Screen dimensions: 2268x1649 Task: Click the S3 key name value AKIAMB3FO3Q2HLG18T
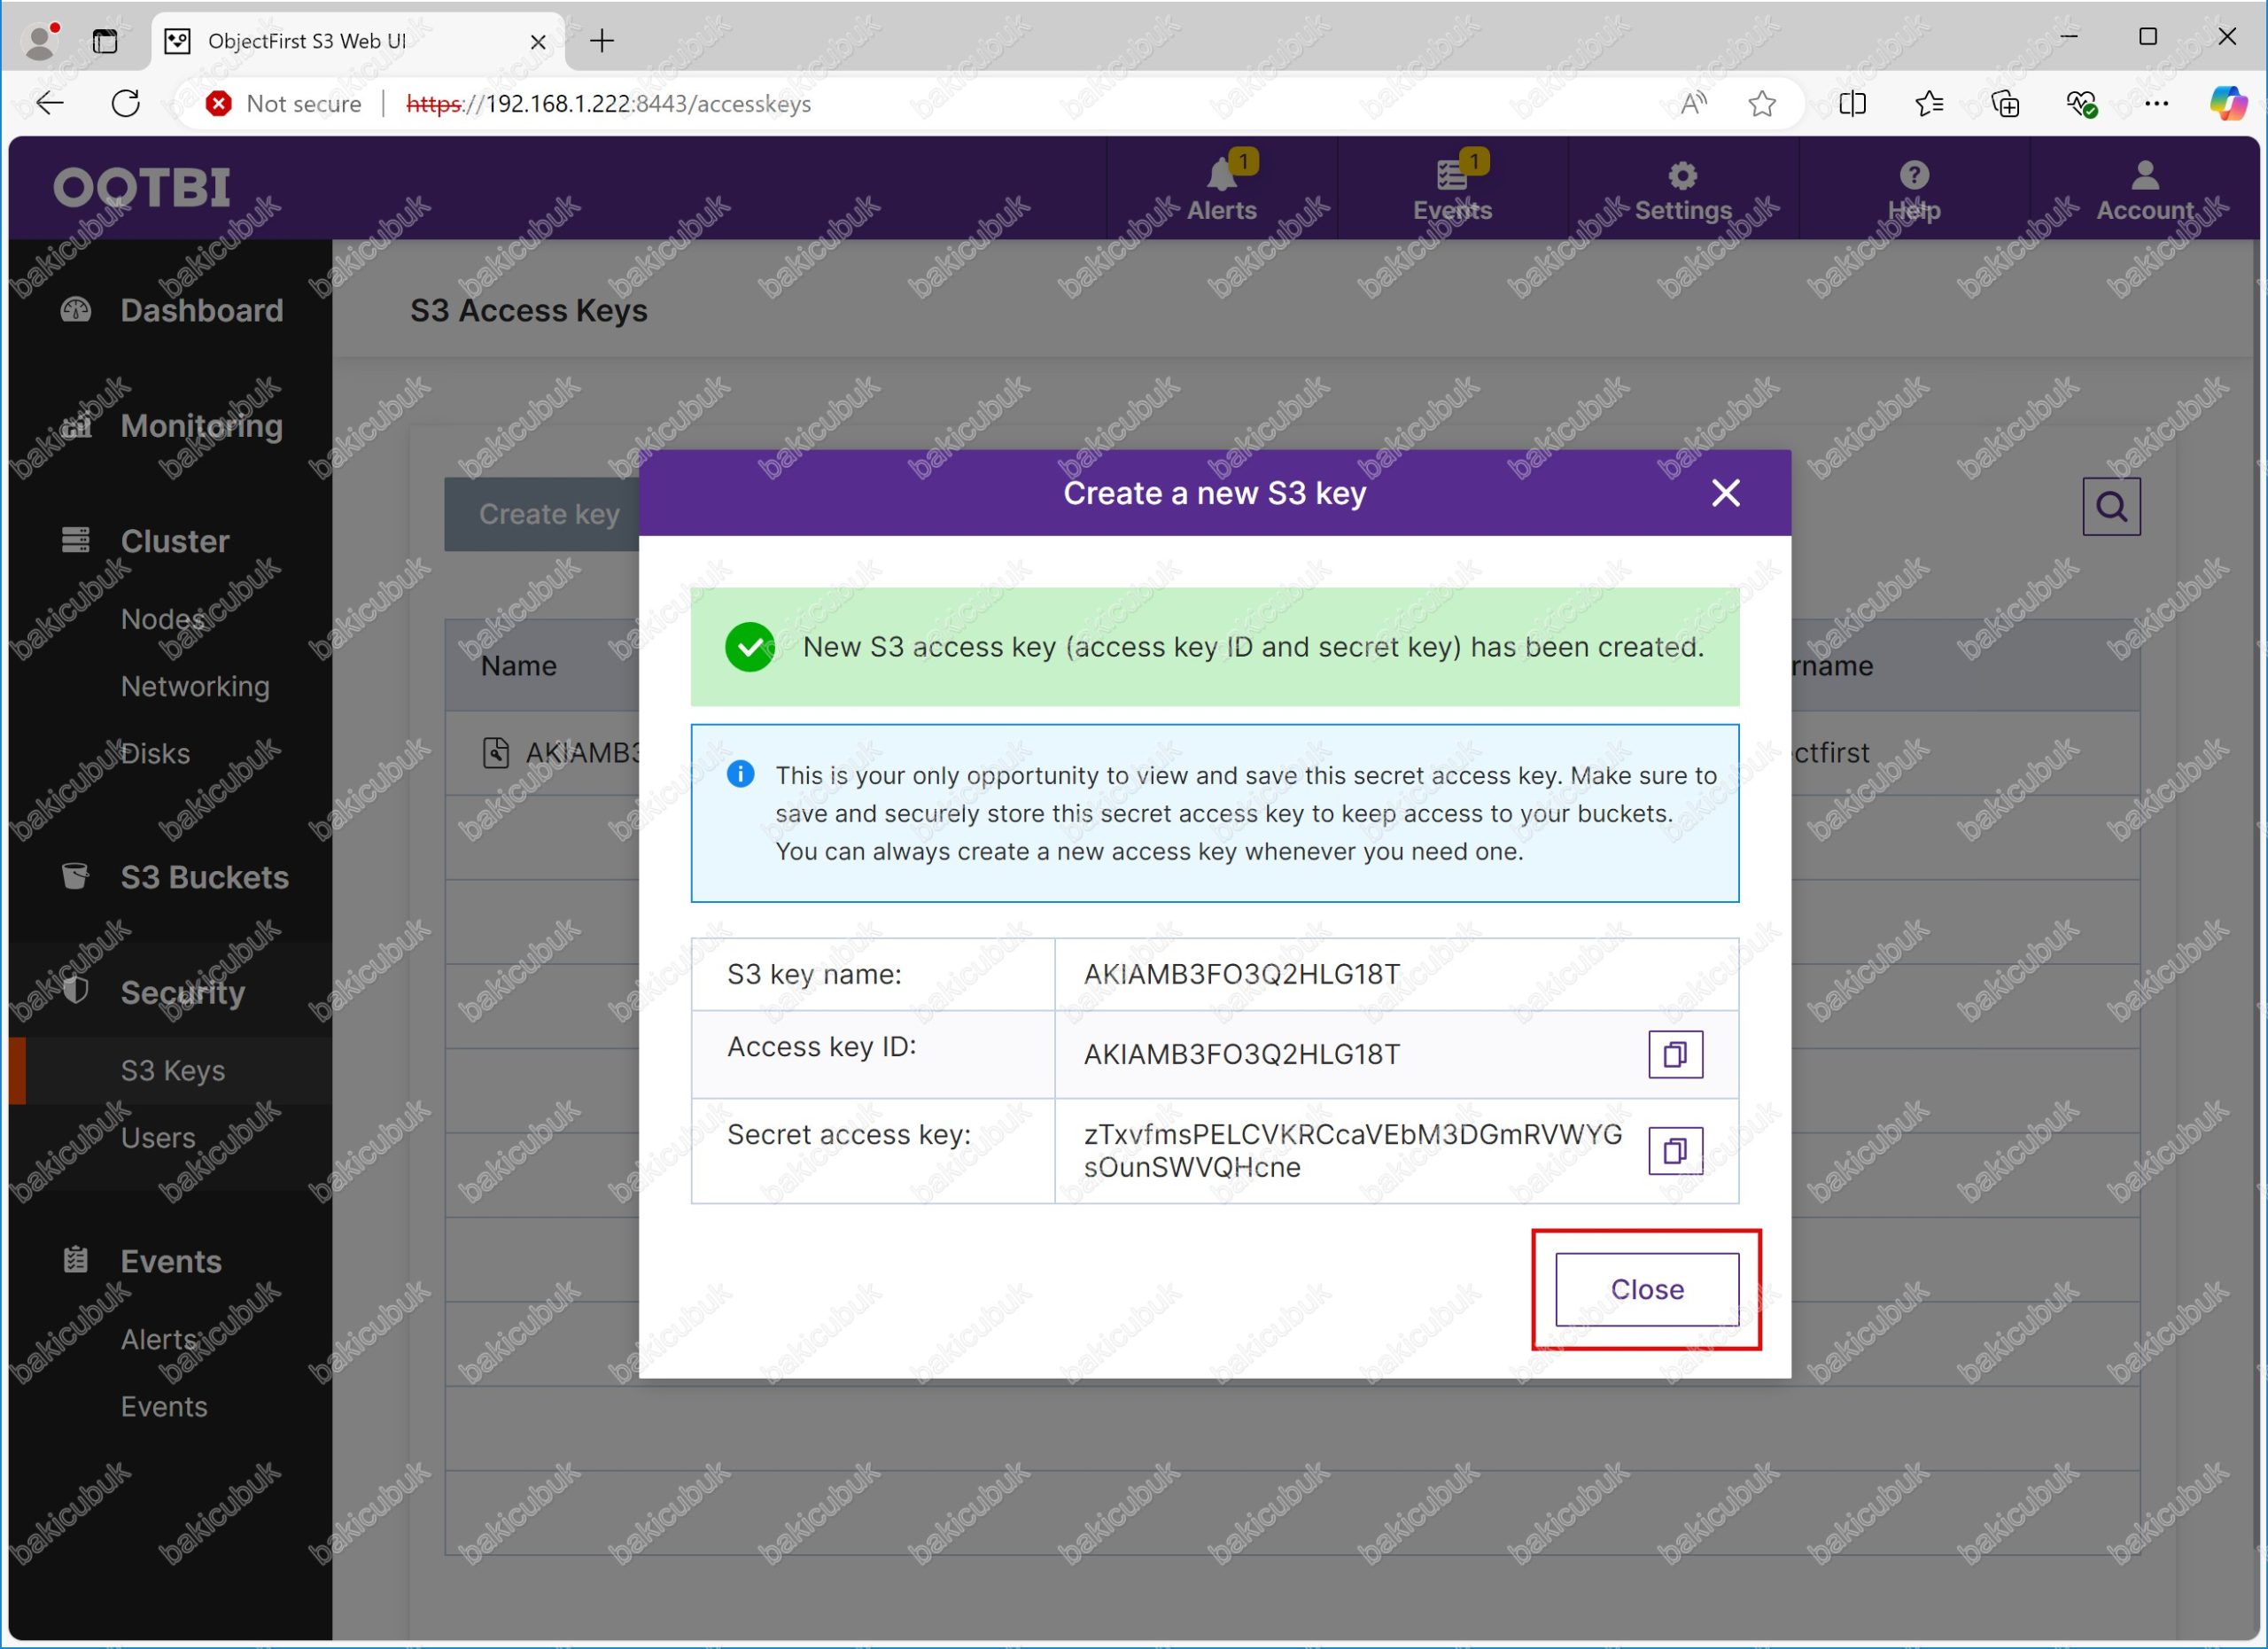point(1241,974)
